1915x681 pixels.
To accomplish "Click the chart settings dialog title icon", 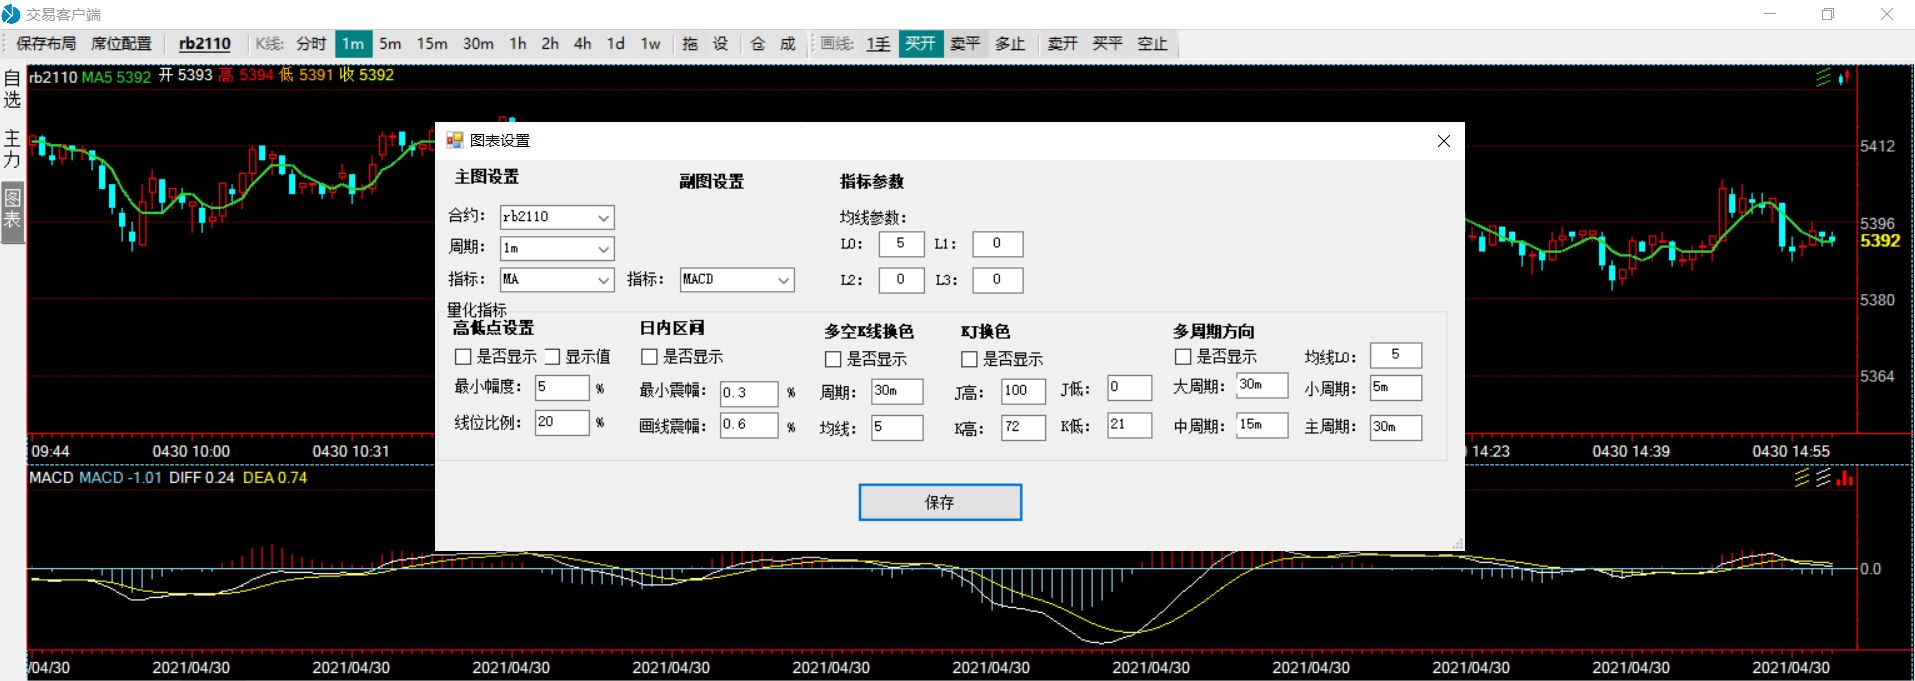I will (455, 140).
